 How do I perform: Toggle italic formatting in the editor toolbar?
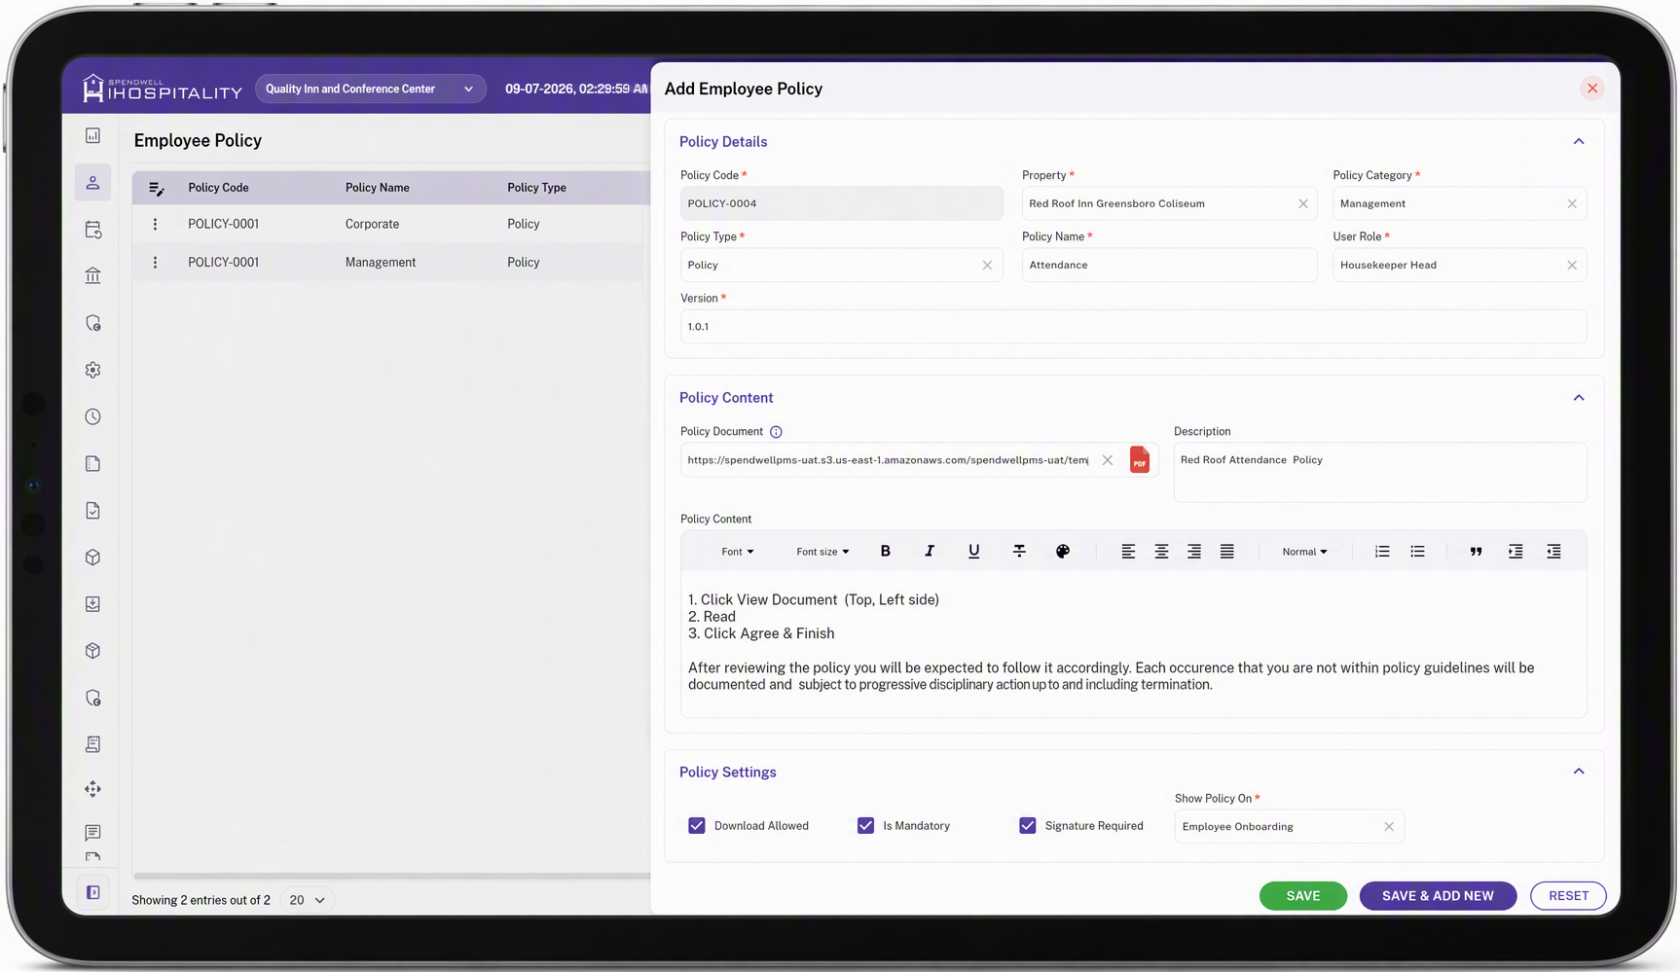tap(929, 551)
